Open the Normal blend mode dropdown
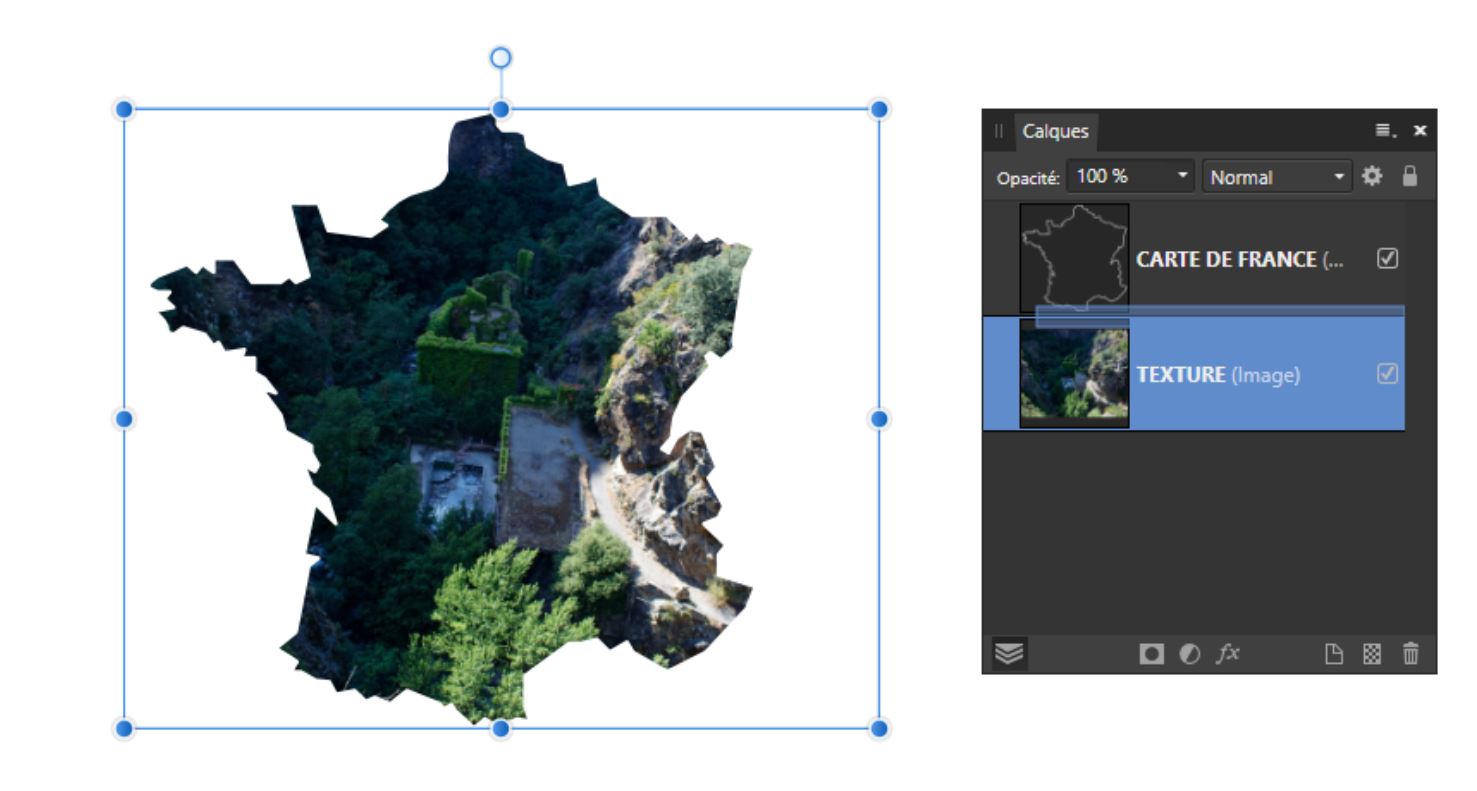 point(1277,176)
